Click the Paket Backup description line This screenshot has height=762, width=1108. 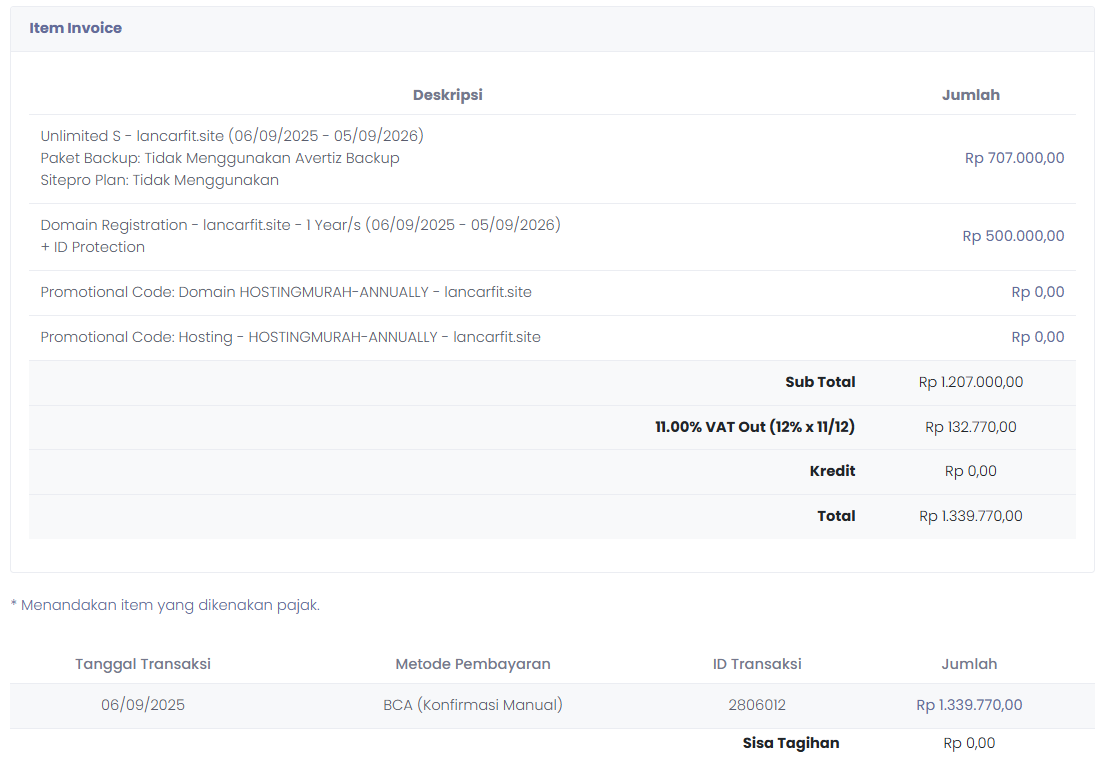(220, 158)
